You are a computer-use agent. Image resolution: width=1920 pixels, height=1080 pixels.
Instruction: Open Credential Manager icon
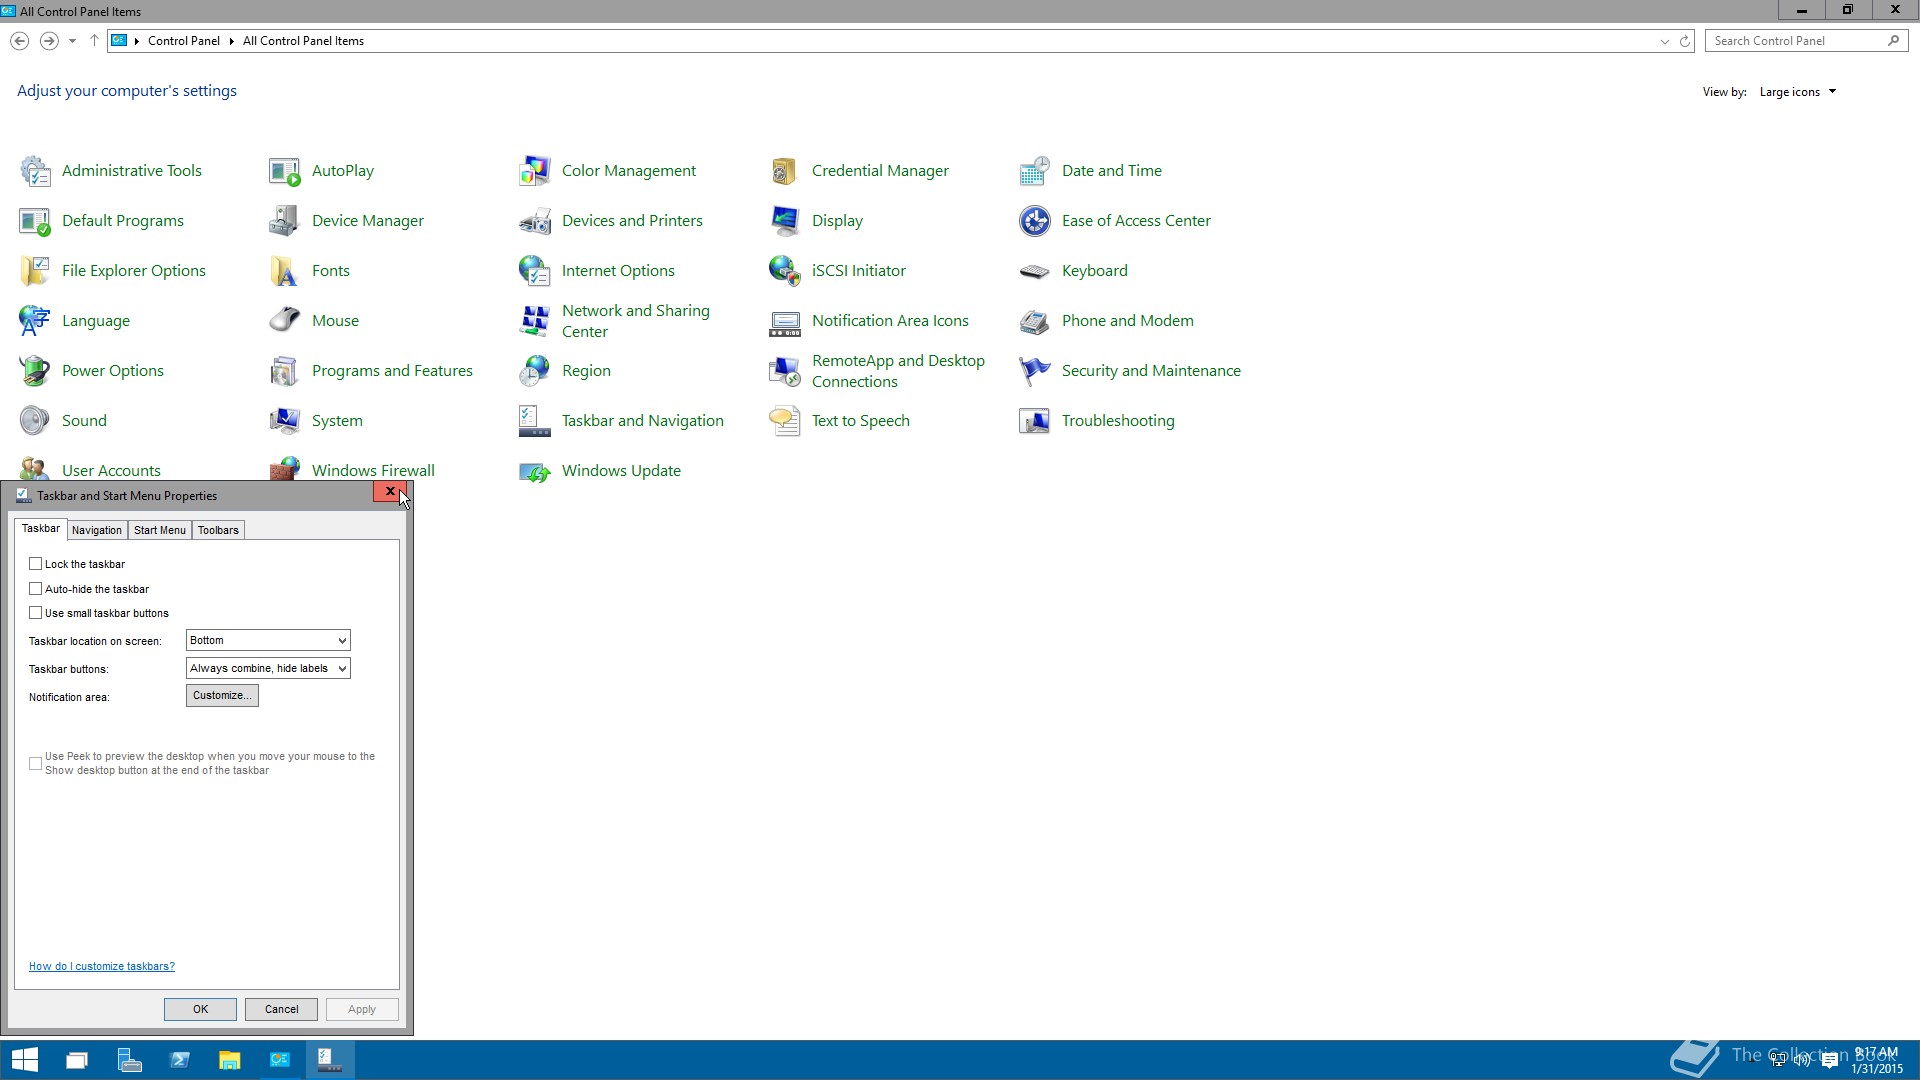click(785, 171)
